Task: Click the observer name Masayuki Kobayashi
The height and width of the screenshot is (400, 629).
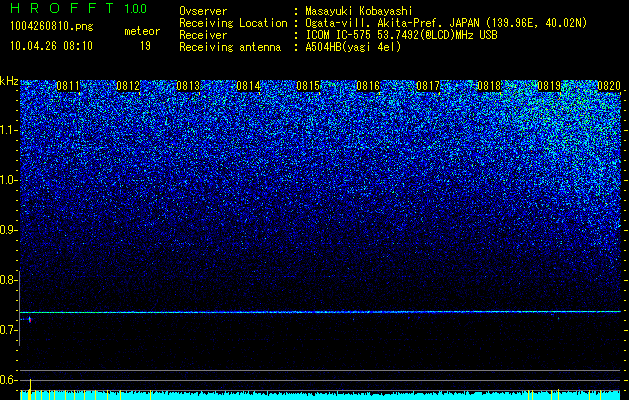Action: pyautogui.click(x=359, y=11)
